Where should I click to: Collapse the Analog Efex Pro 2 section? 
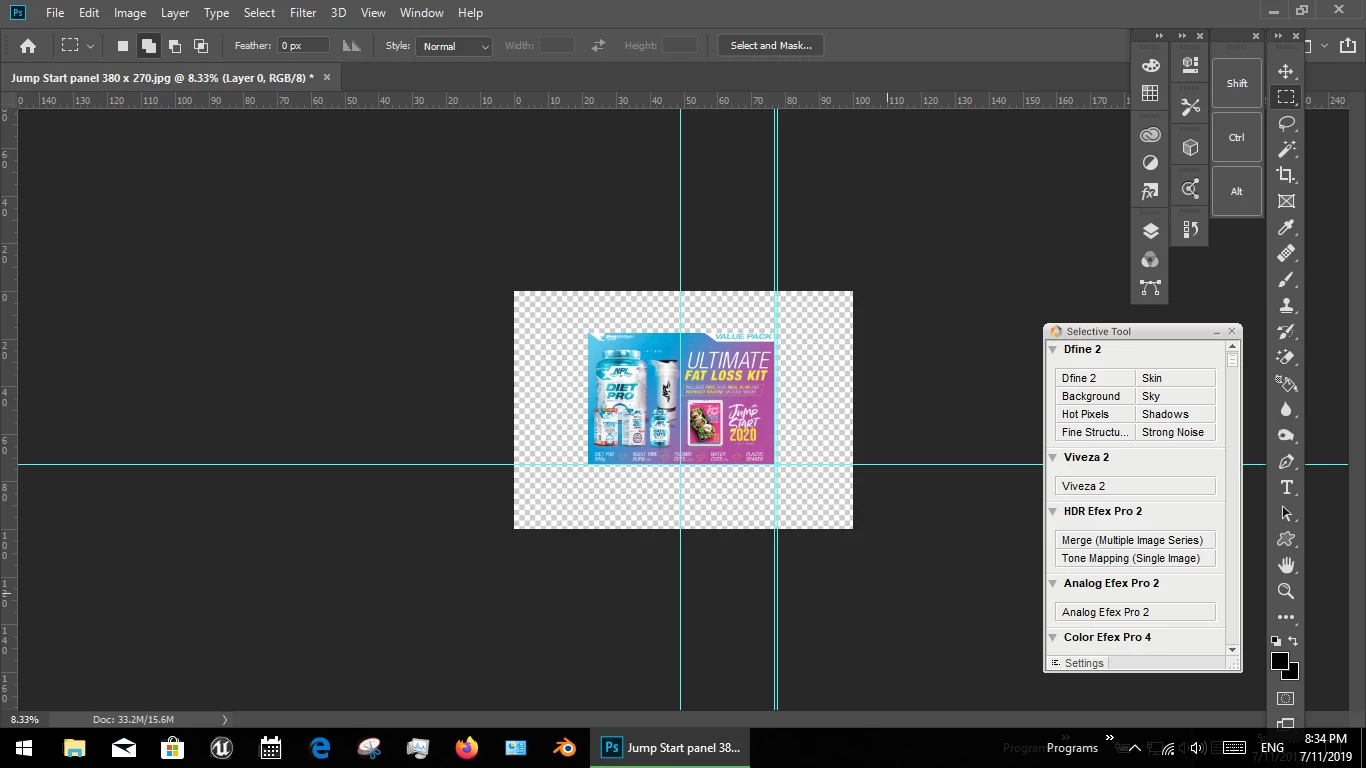click(x=1053, y=584)
